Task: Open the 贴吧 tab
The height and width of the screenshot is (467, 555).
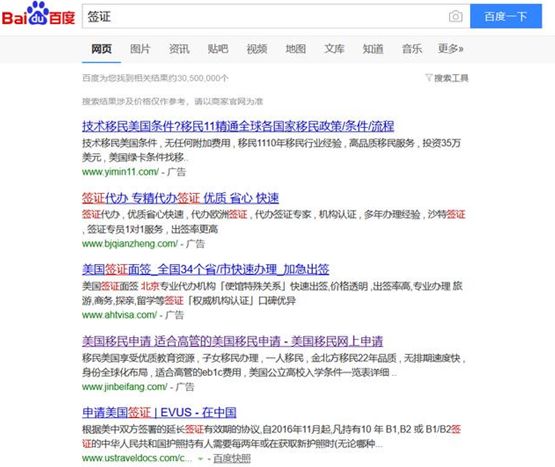Action: [x=218, y=49]
